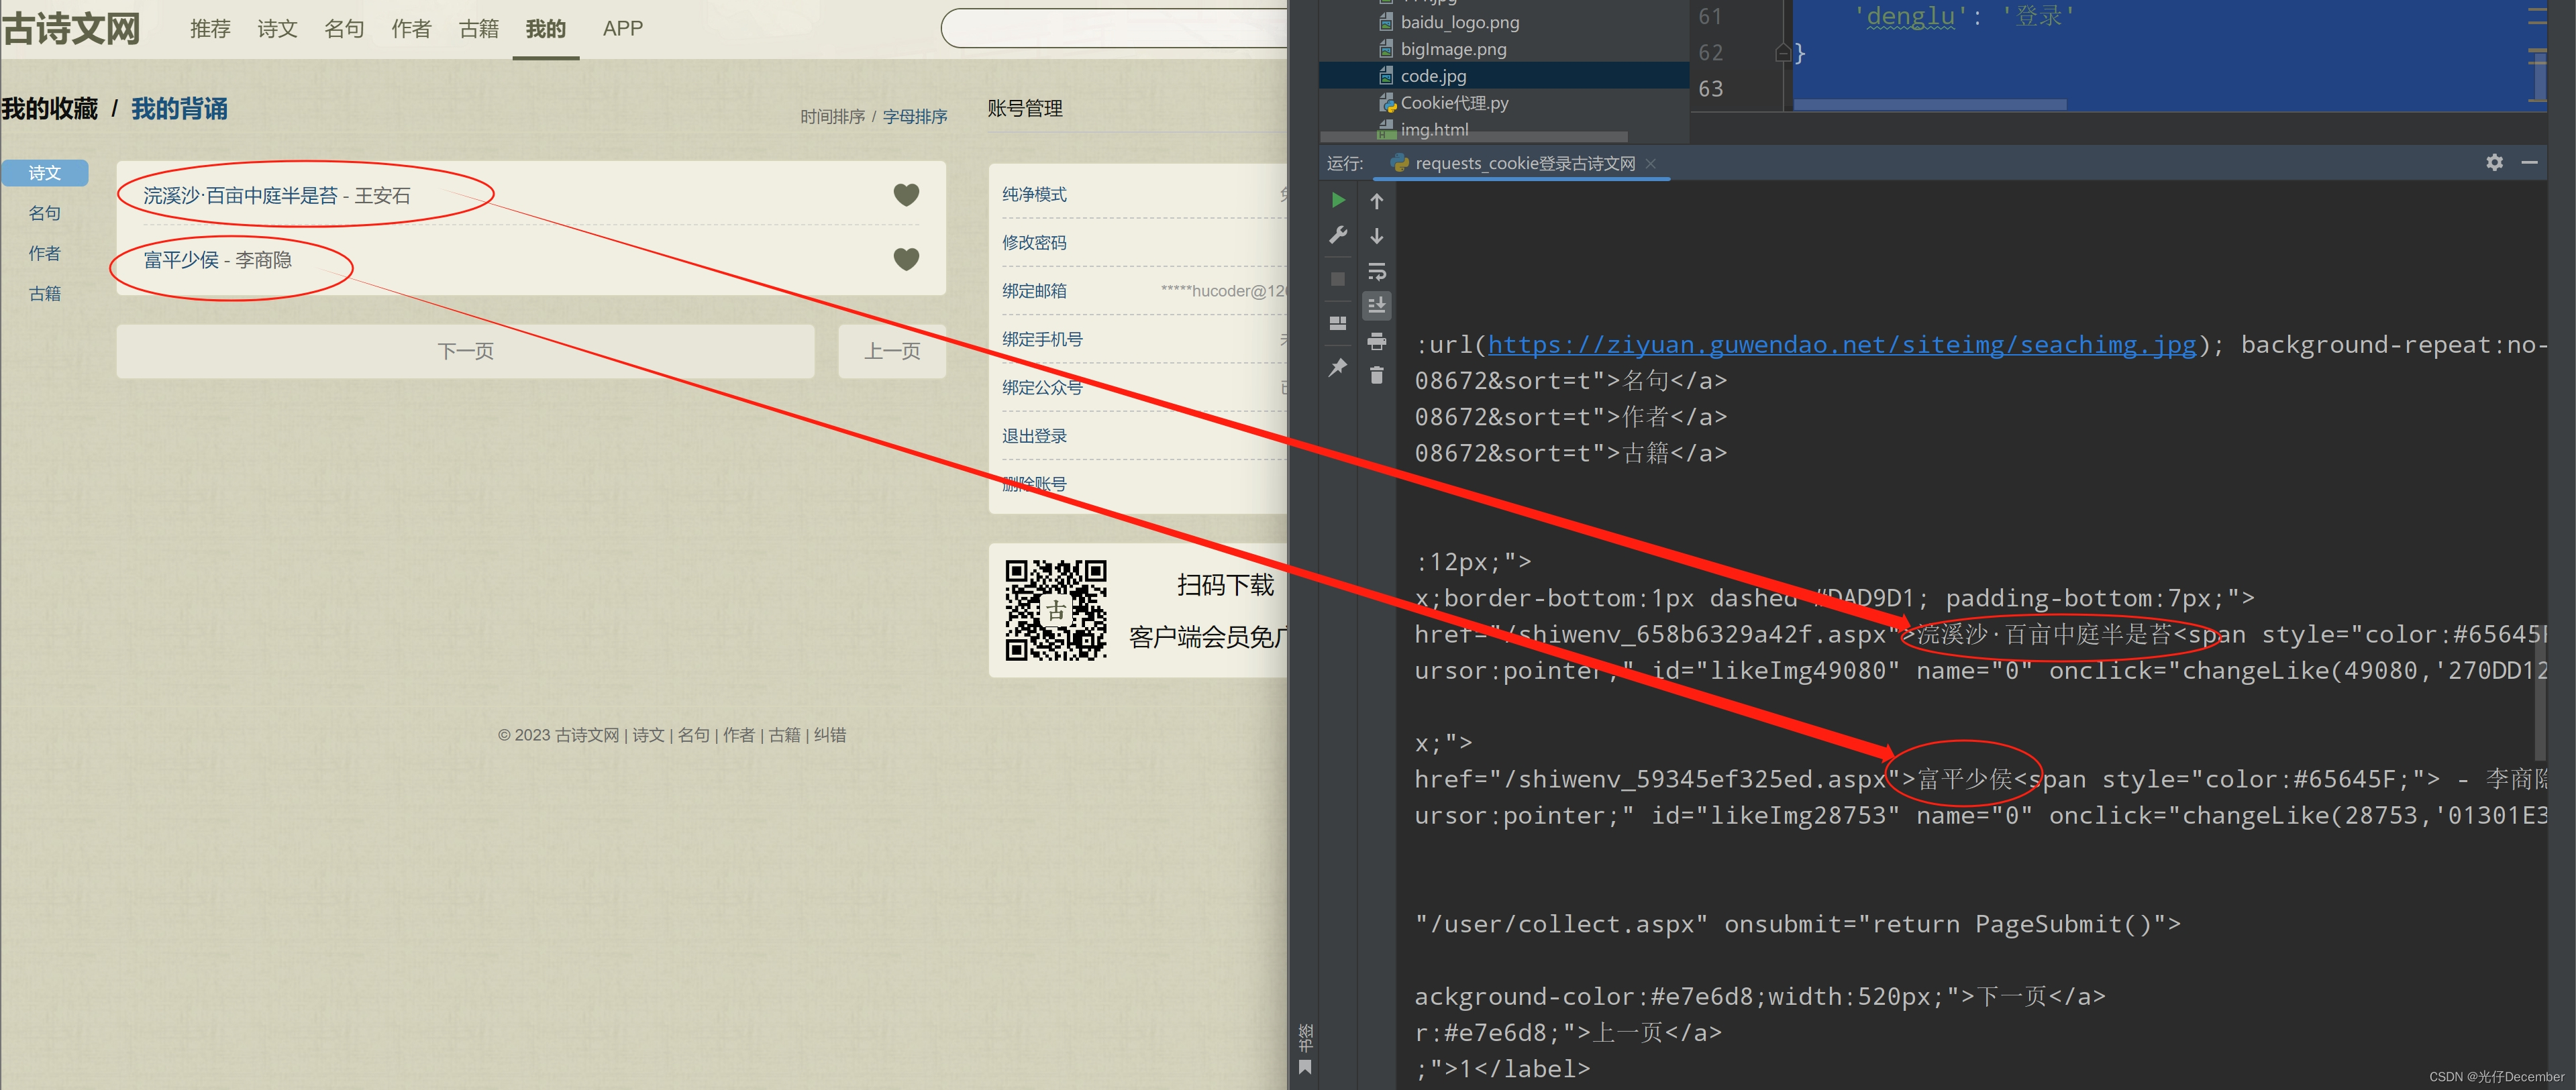Open 绑定公众号 account option
2576x1090 pixels.
[x=1042, y=387]
